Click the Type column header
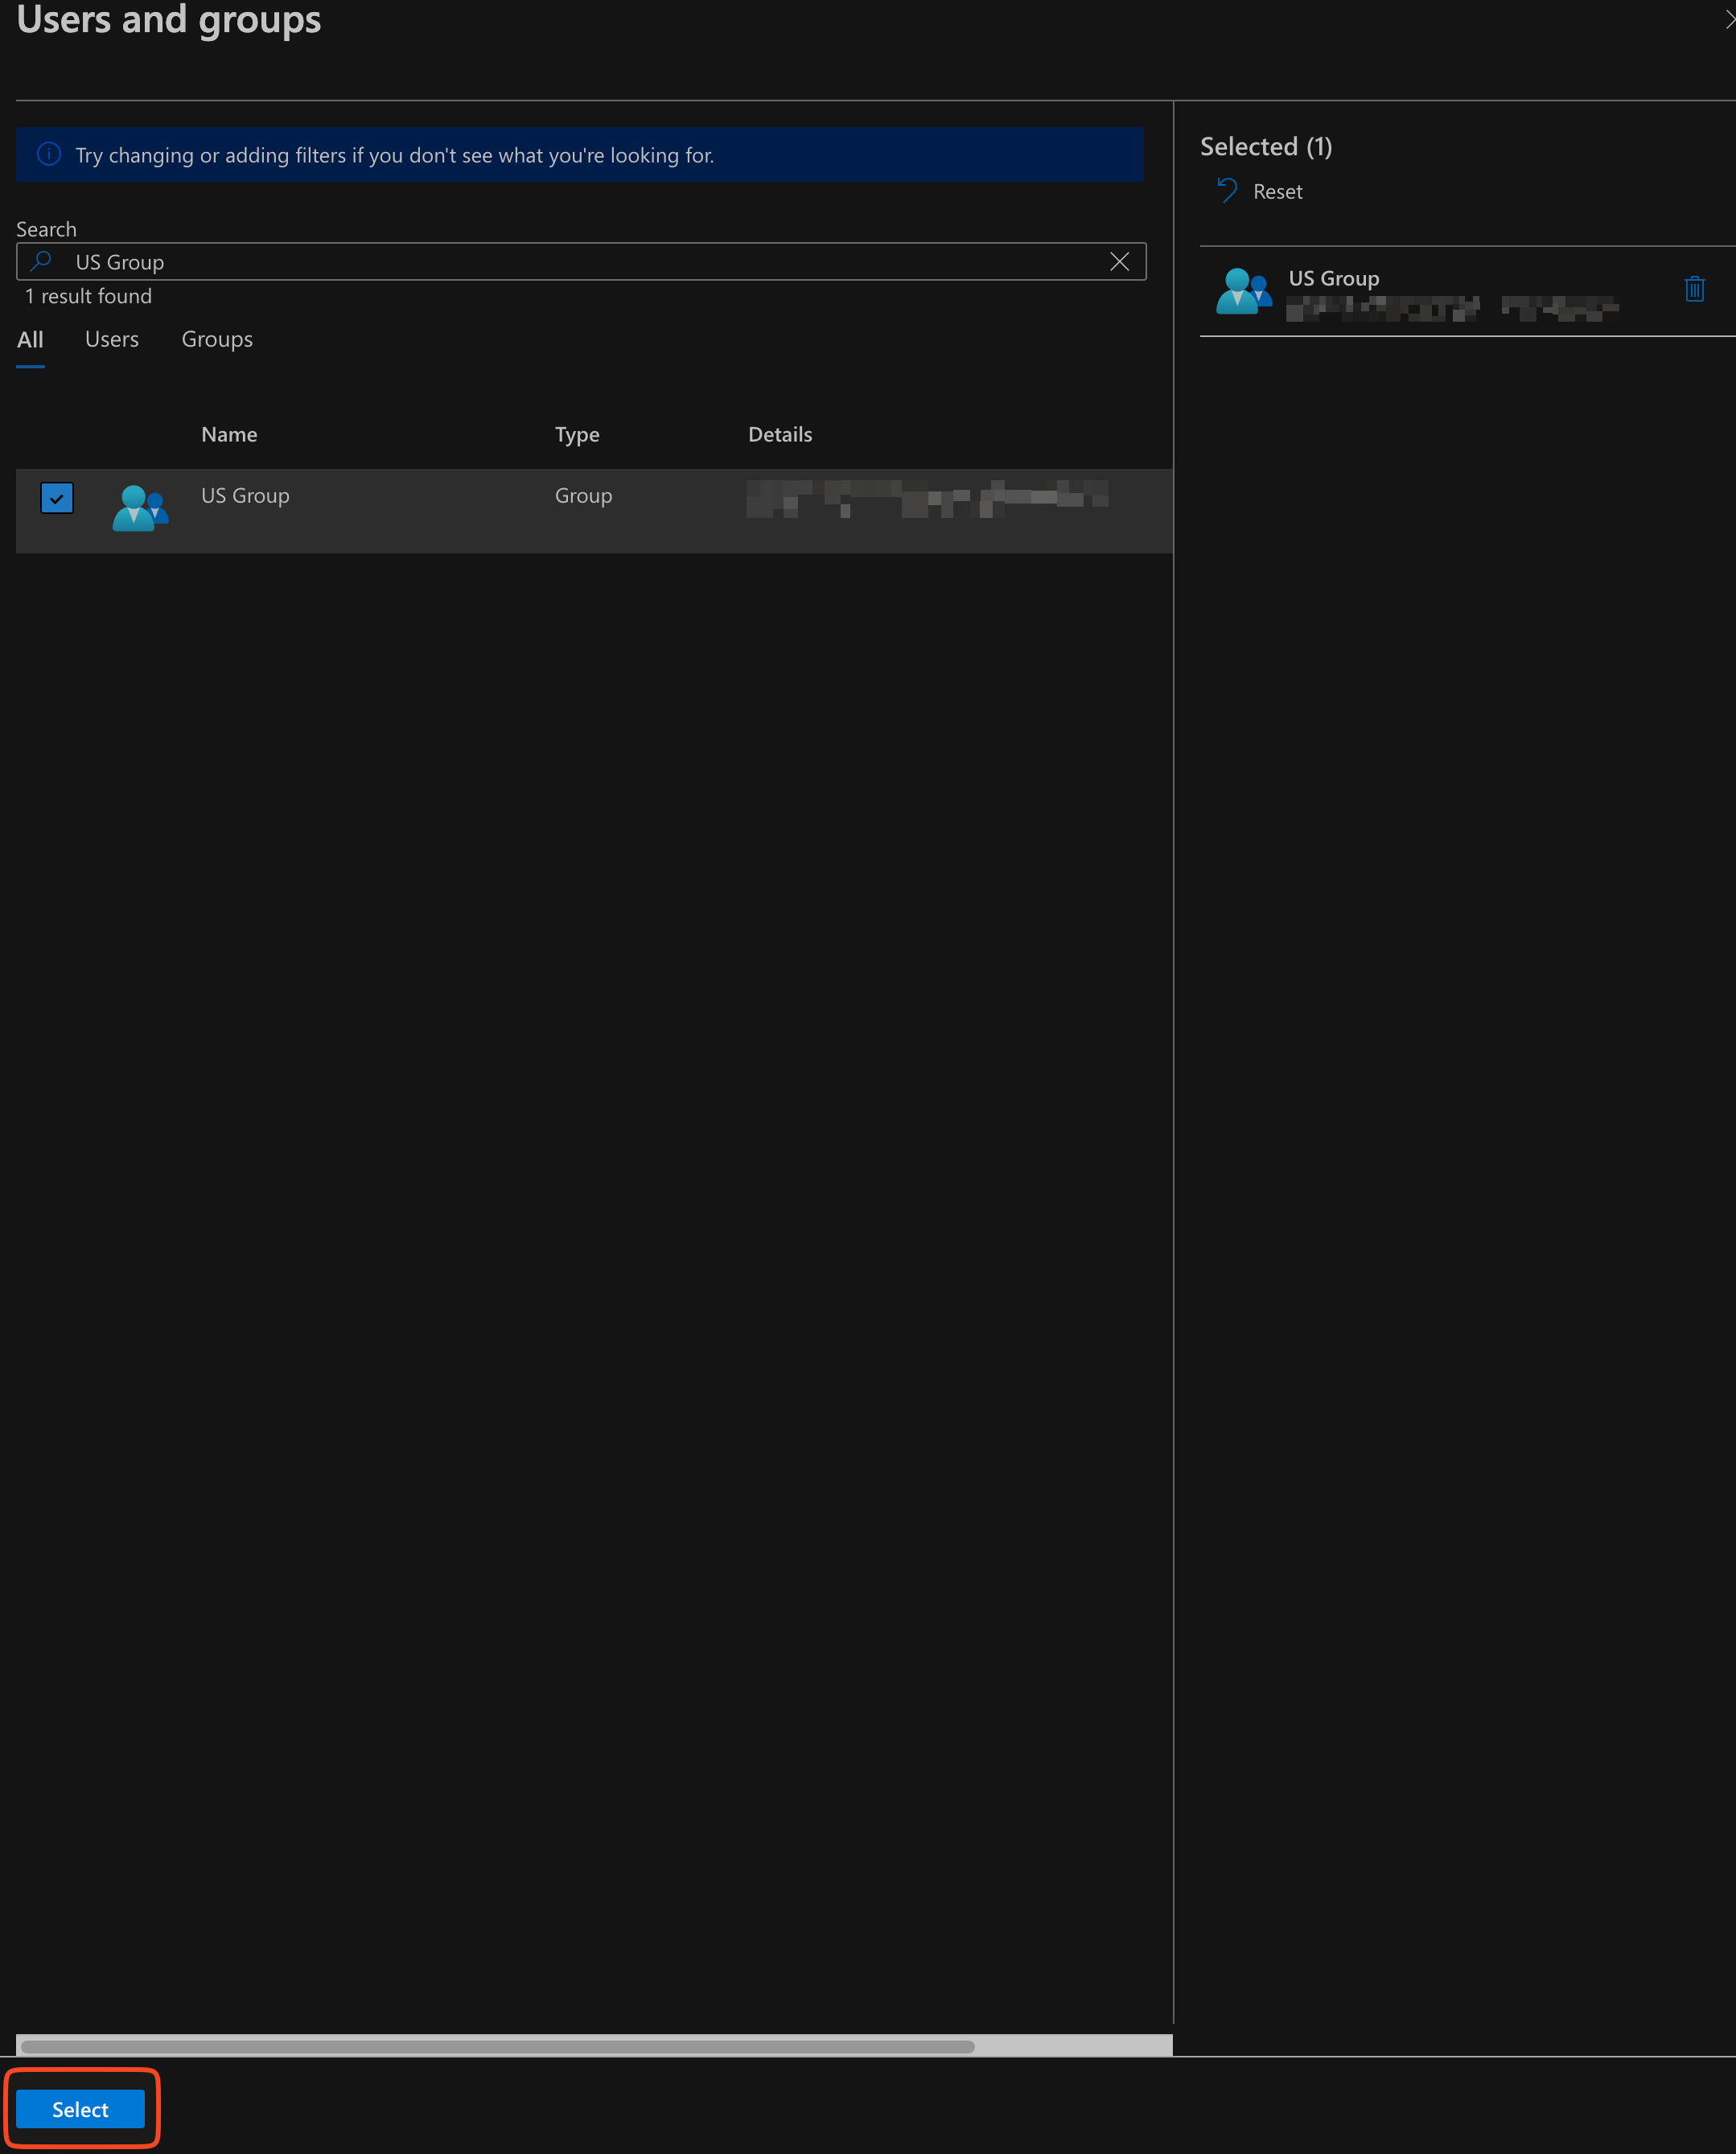Viewport: 1736px width, 2154px height. tap(577, 435)
